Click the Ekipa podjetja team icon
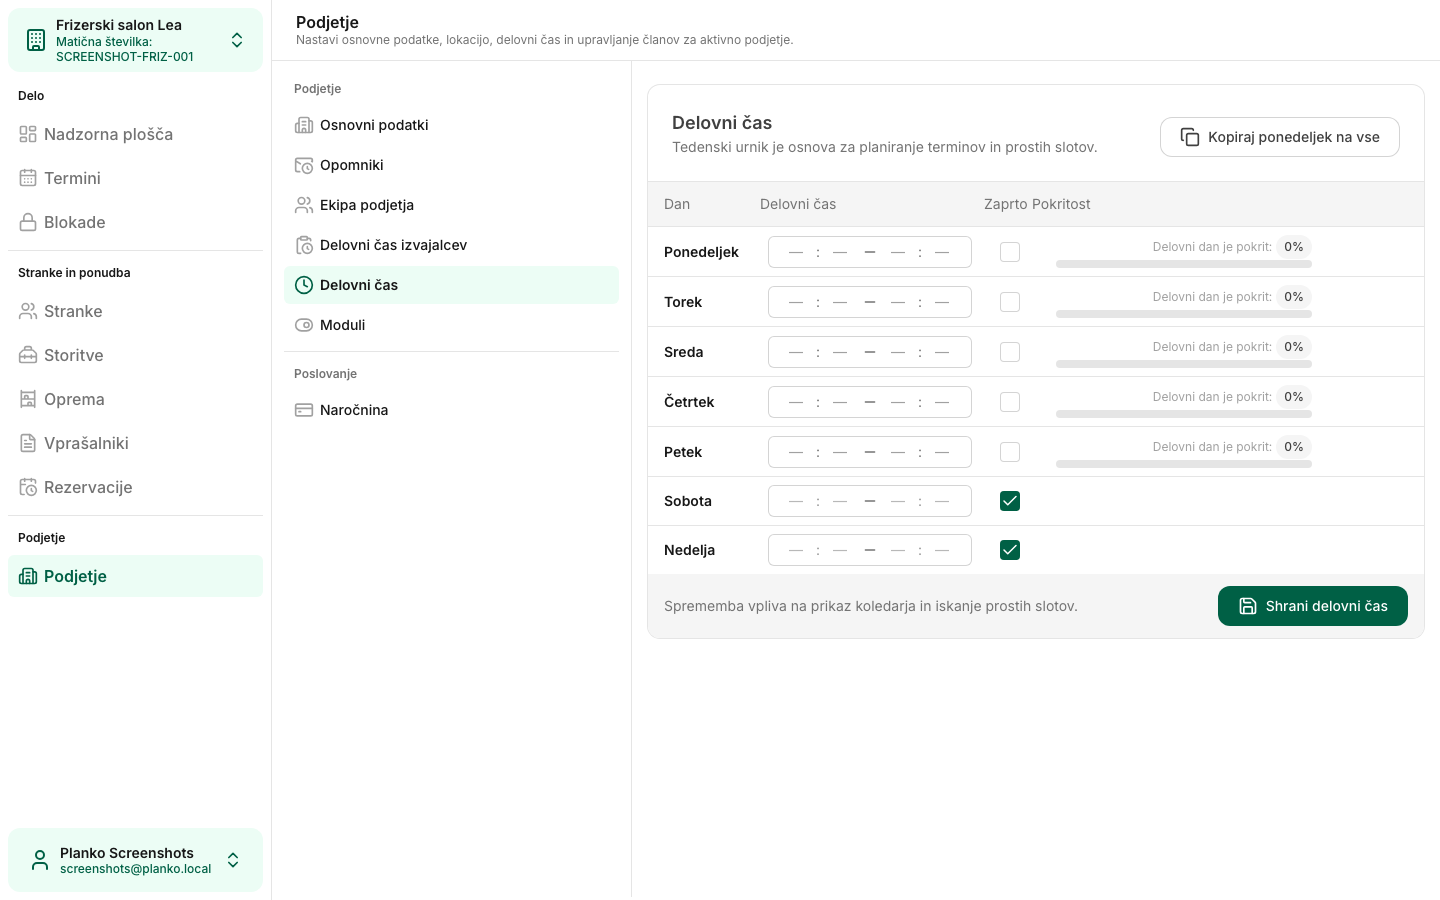 pyautogui.click(x=304, y=205)
